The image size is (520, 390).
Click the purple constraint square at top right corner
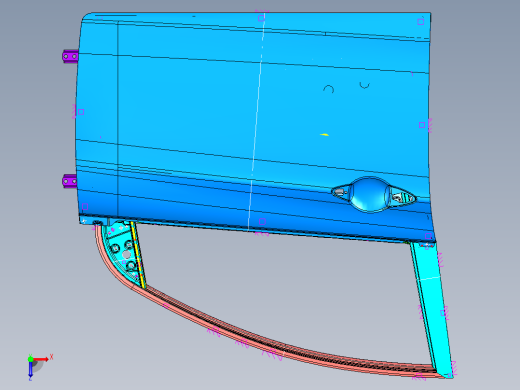coord(420,22)
